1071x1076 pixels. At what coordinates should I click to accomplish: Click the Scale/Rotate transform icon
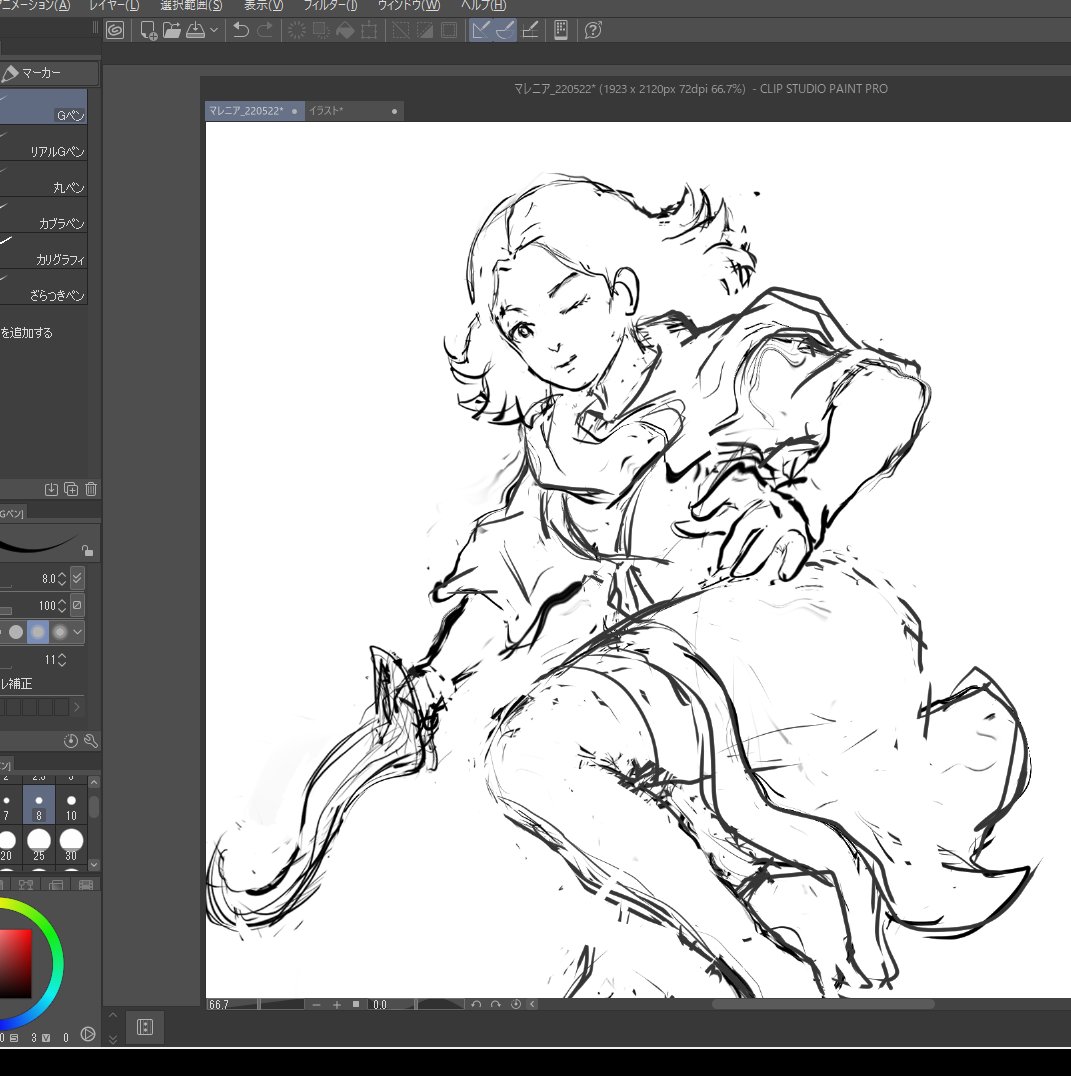click(x=369, y=30)
